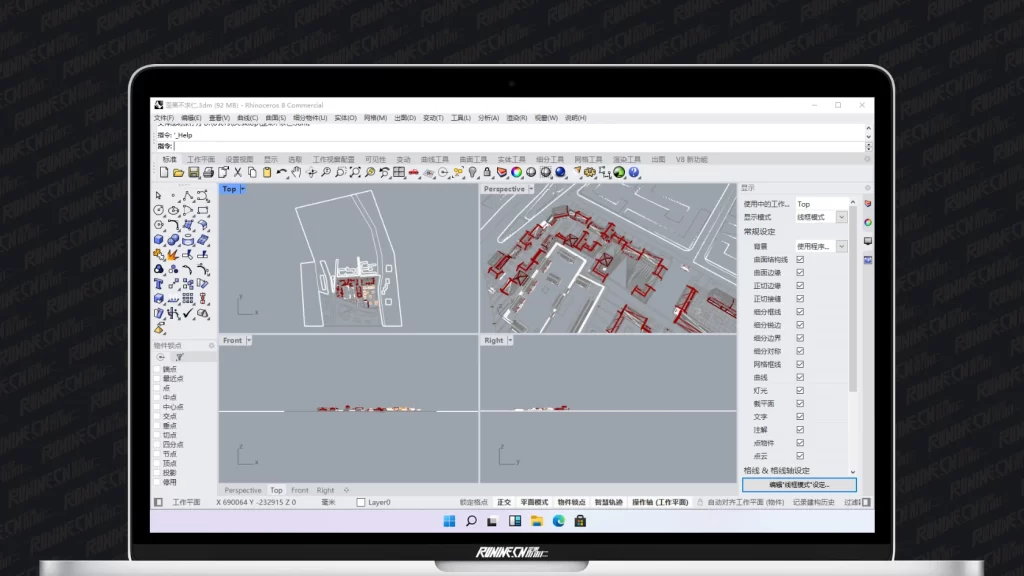Viewport: 1024px width, 576px height.
Task: Uncheck the 曲线 display checkbox
Action: (800, 377)
